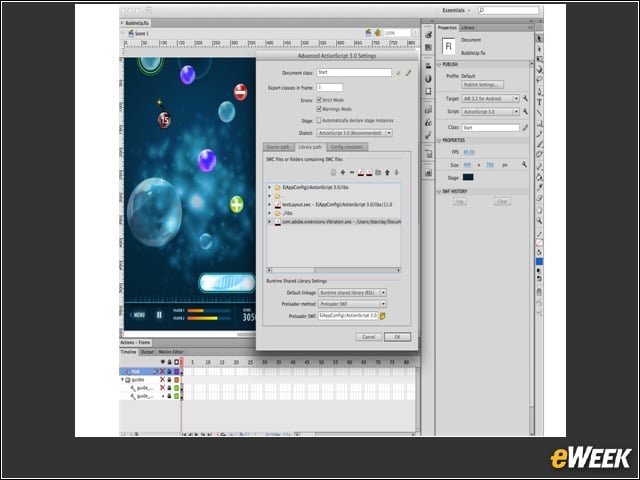Select the Line tool
This screenshot has width=640, height=480.
tap(539, 113)
